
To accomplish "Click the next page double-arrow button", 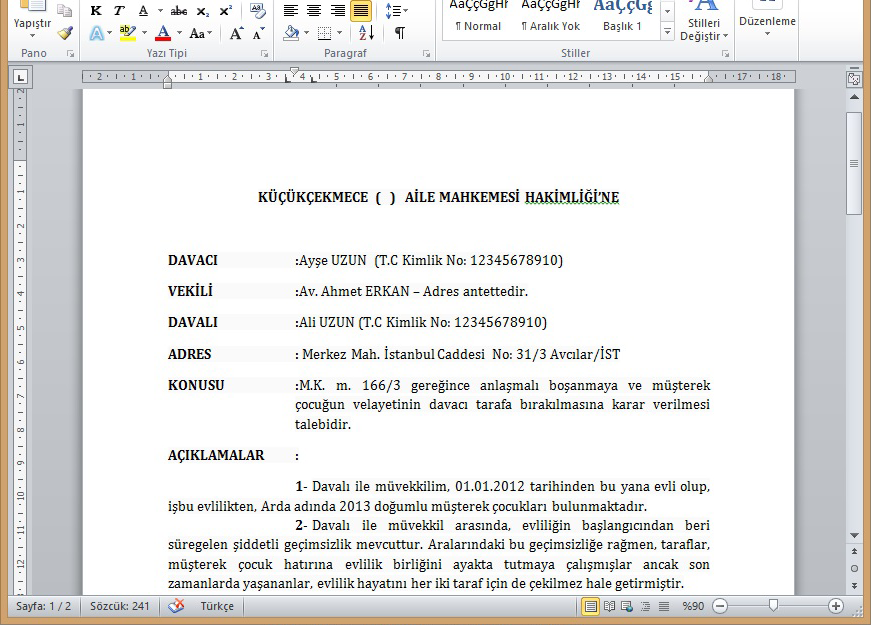I will 854,586.
